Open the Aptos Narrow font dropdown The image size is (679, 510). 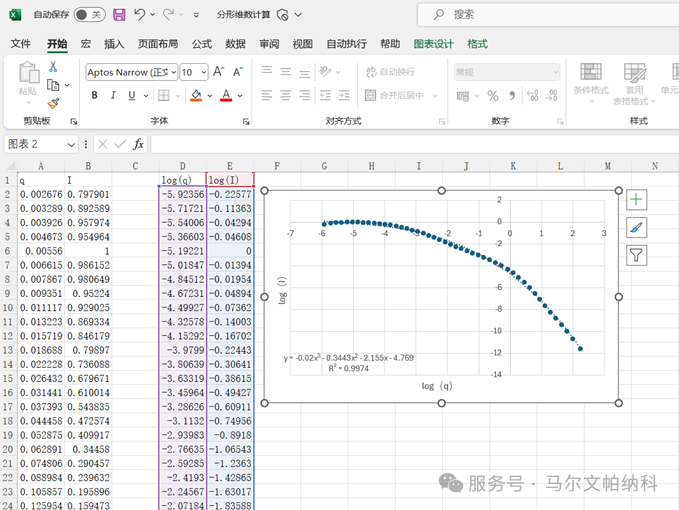pyautogui.click(x=172, y=72)
